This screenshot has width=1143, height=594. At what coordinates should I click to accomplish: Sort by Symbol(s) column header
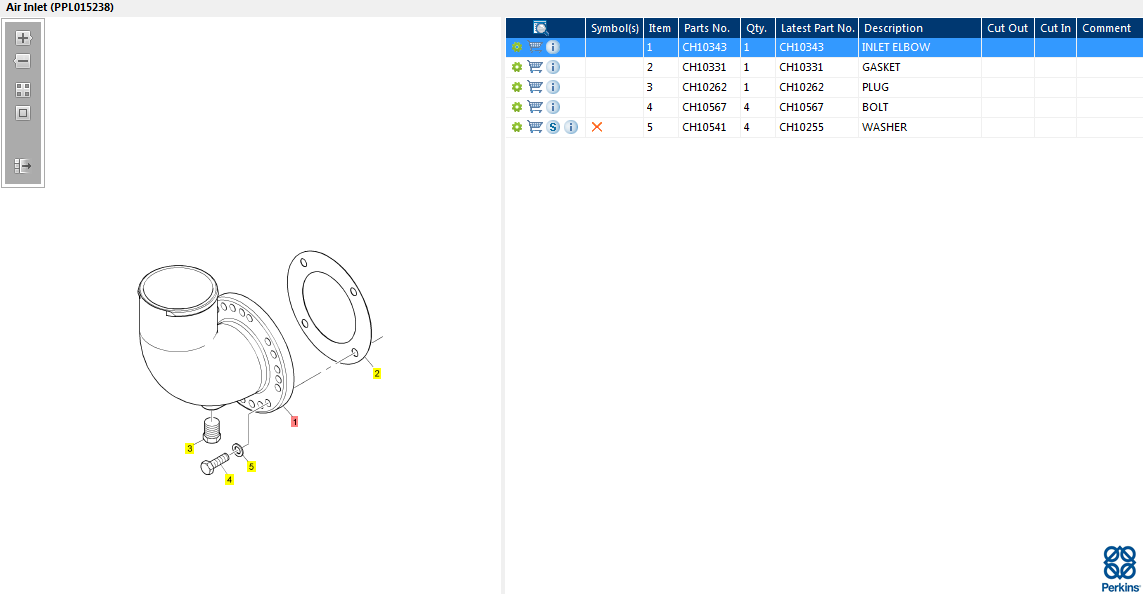pyautogui.click(x=615, y=28)
